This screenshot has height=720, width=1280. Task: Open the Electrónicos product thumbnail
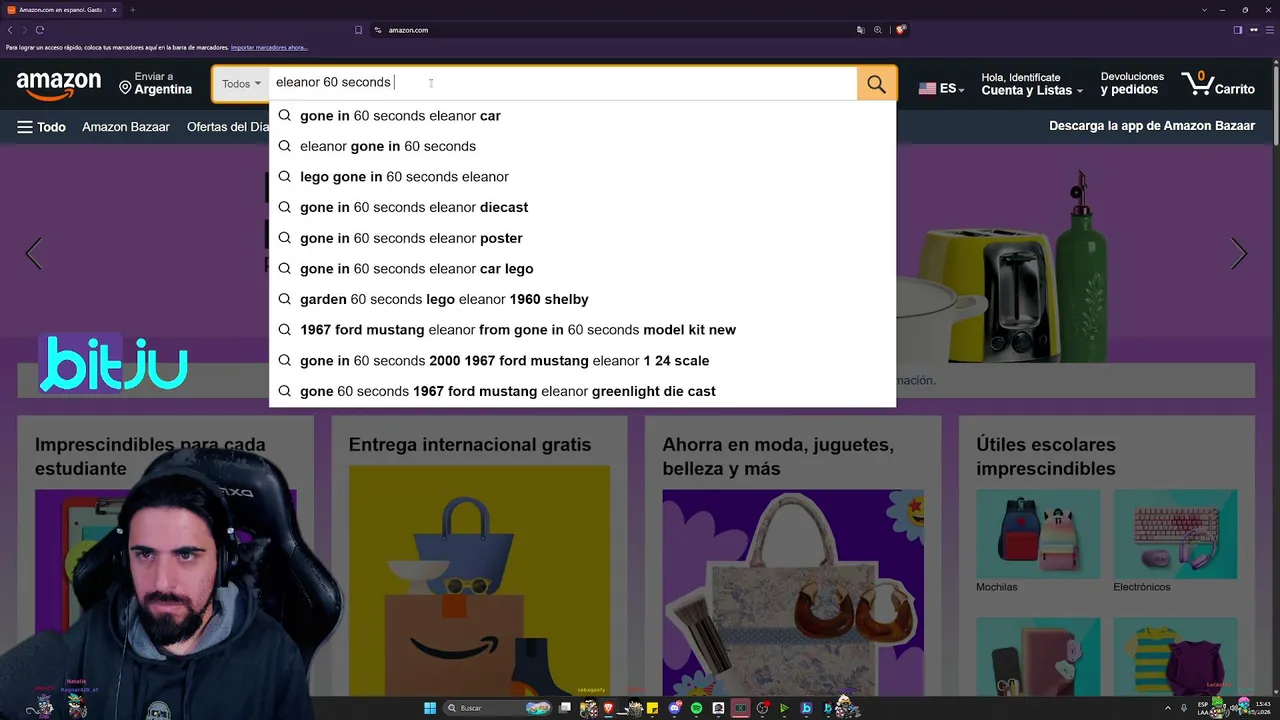(x=1175, y=534)
